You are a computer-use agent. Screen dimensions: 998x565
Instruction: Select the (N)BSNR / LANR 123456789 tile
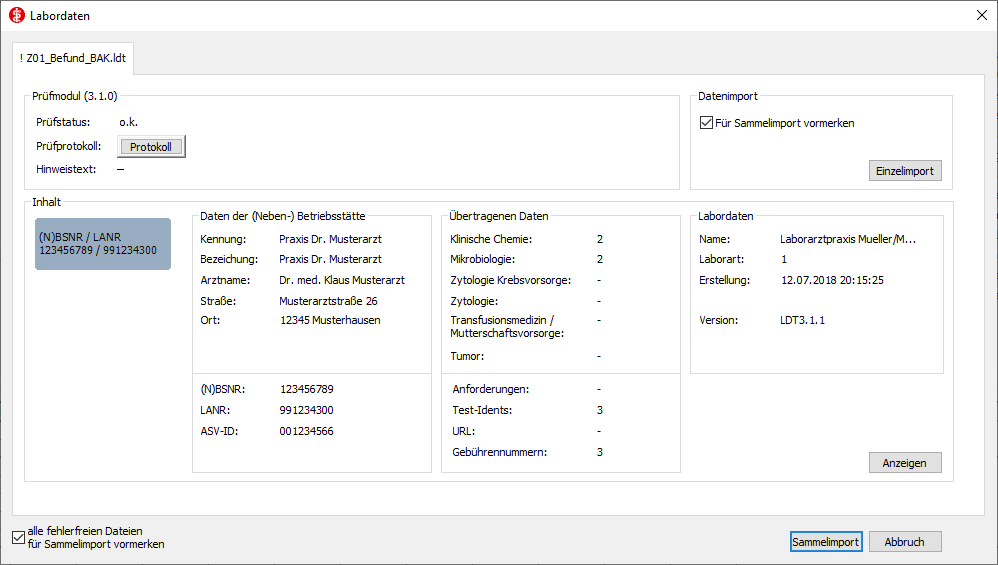tap(102, 244)
